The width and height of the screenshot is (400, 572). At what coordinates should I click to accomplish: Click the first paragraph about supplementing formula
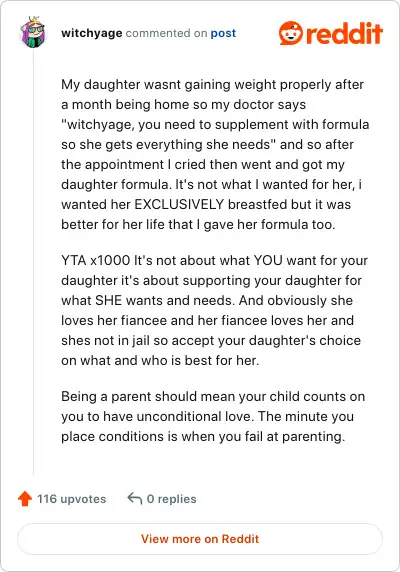tap(215, 154)
